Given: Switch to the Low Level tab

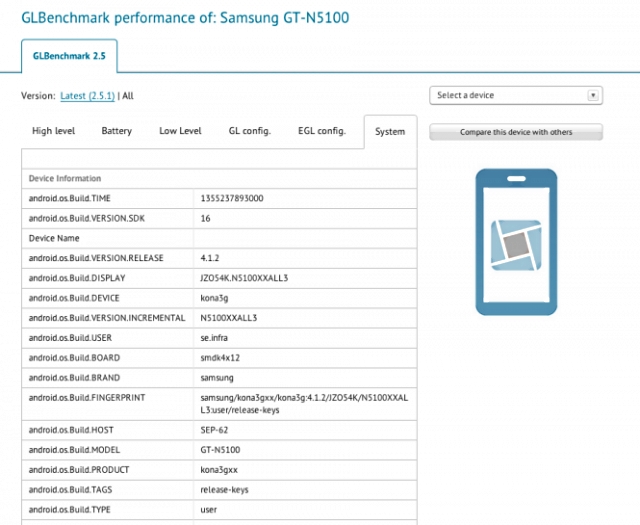Looking at the screenshot, I should tap(180, 131).
